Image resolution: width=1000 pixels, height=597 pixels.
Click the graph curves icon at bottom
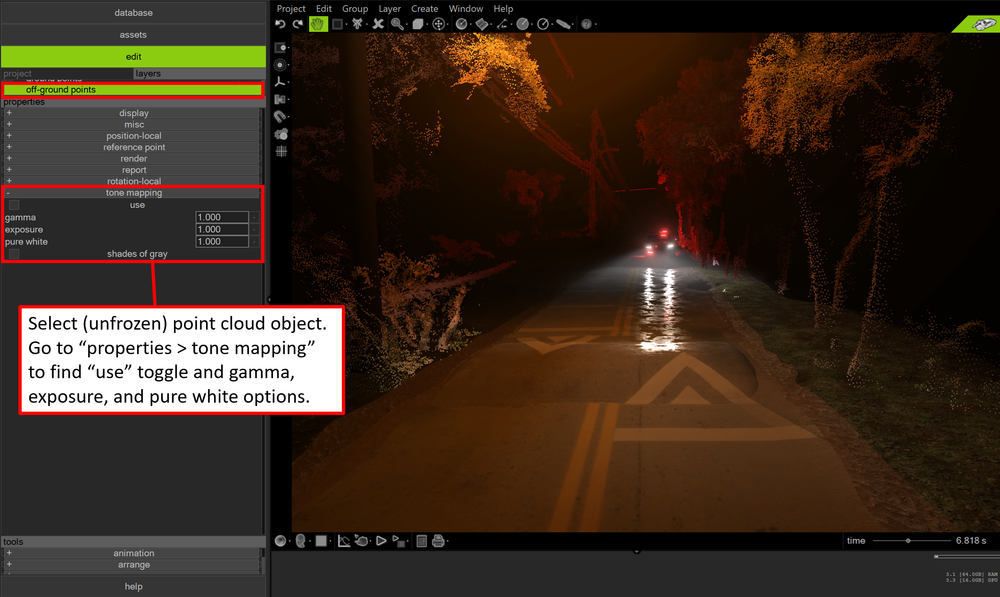pos(344,541)
